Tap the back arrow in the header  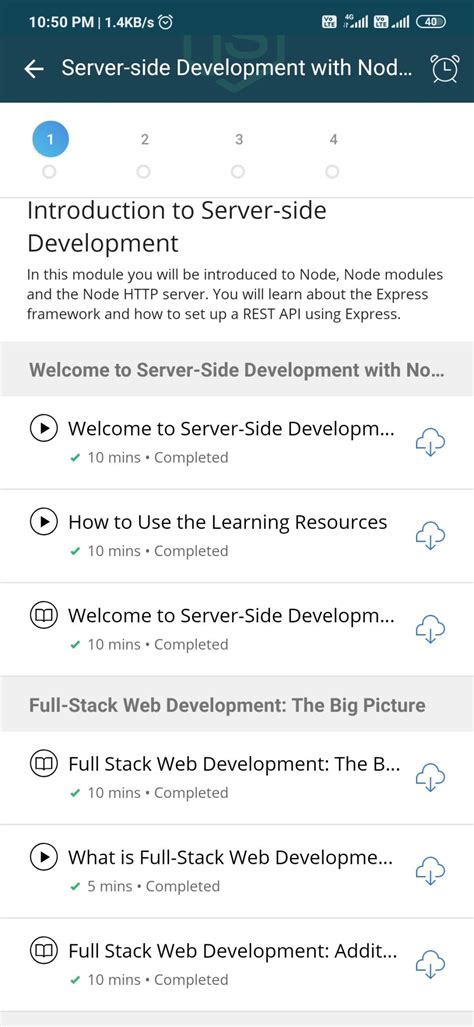click(x=34, y=69)
